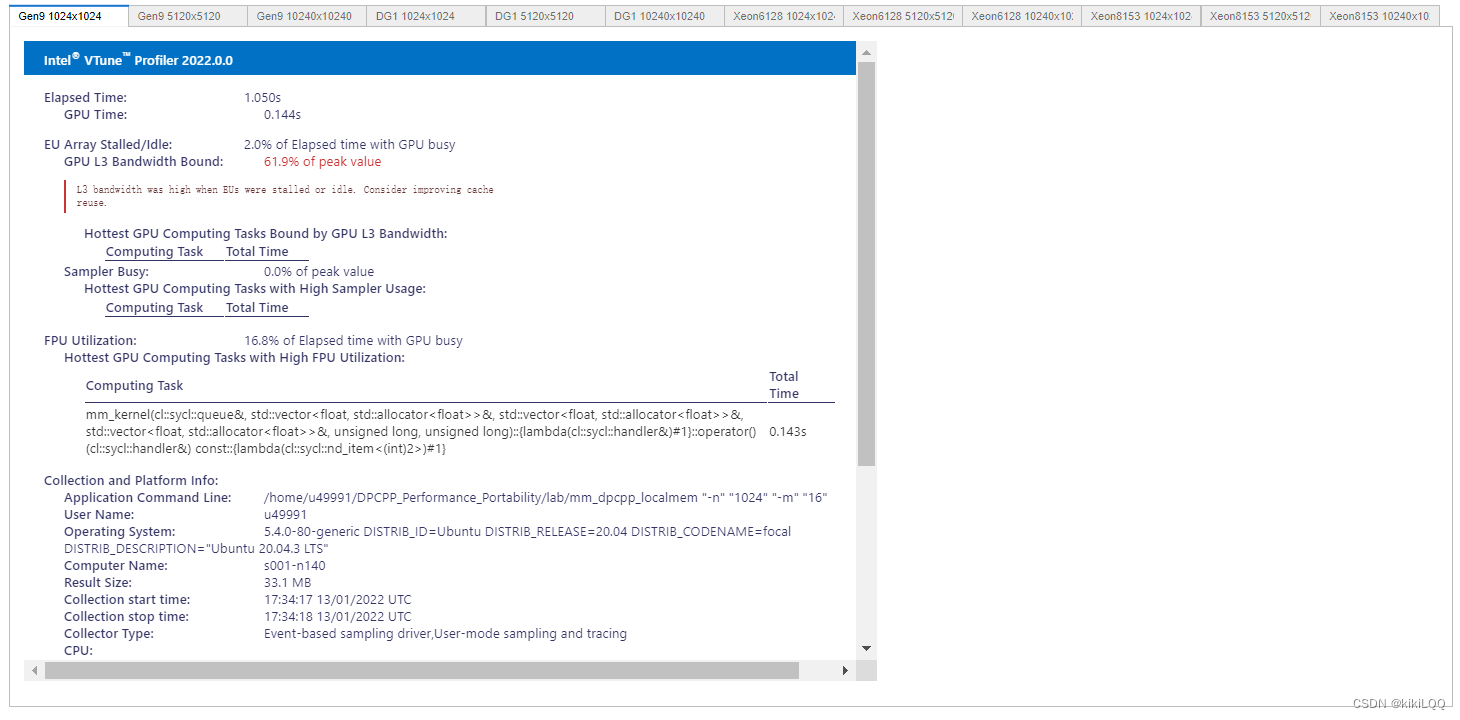1460x720 pixels.
Task: Click Total Time header under L3 Bandwidth
Action: click(x=257, y=252)
